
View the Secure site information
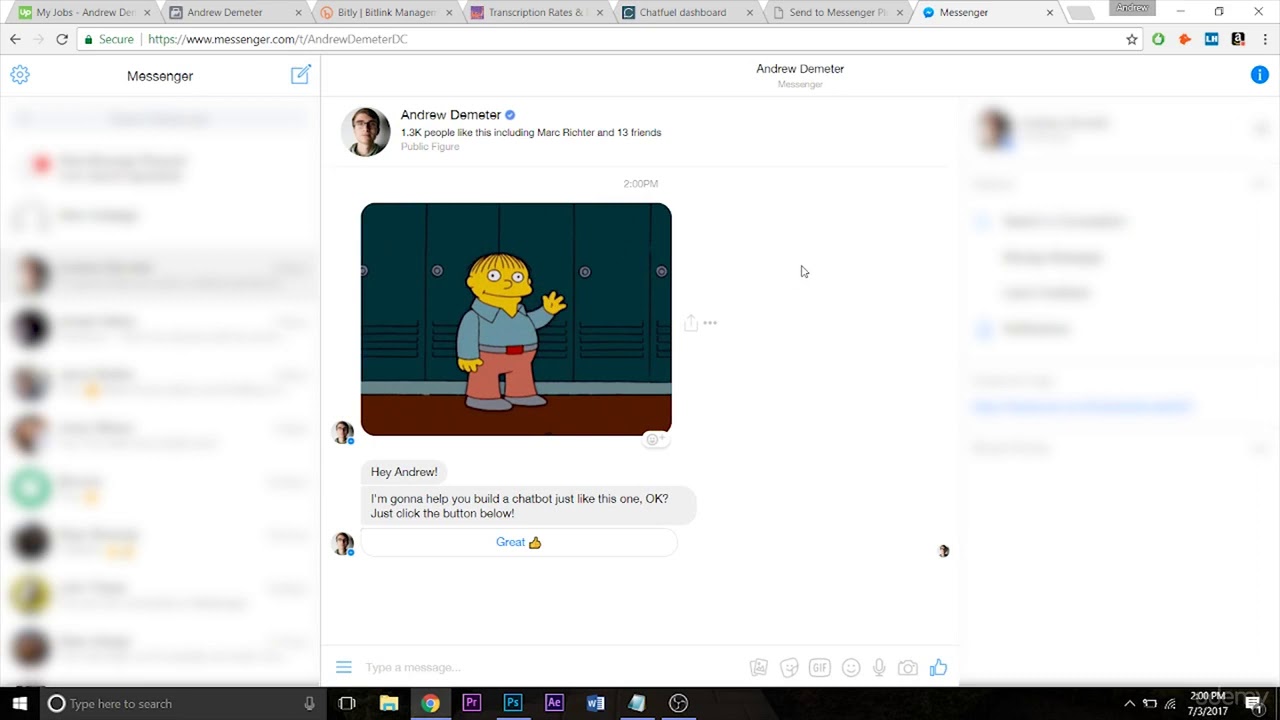pos(109,39)
